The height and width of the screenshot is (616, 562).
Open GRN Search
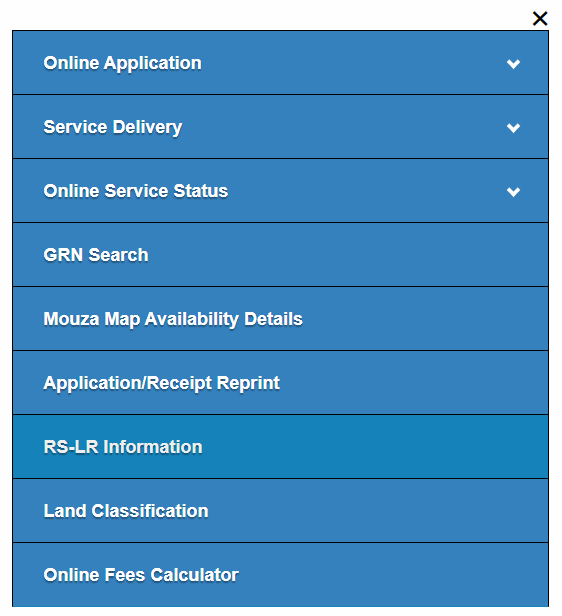point(280,255)
